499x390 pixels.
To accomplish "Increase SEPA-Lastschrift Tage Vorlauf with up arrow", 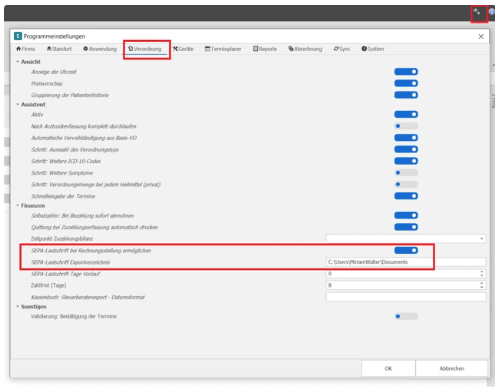I will [482, 272].
